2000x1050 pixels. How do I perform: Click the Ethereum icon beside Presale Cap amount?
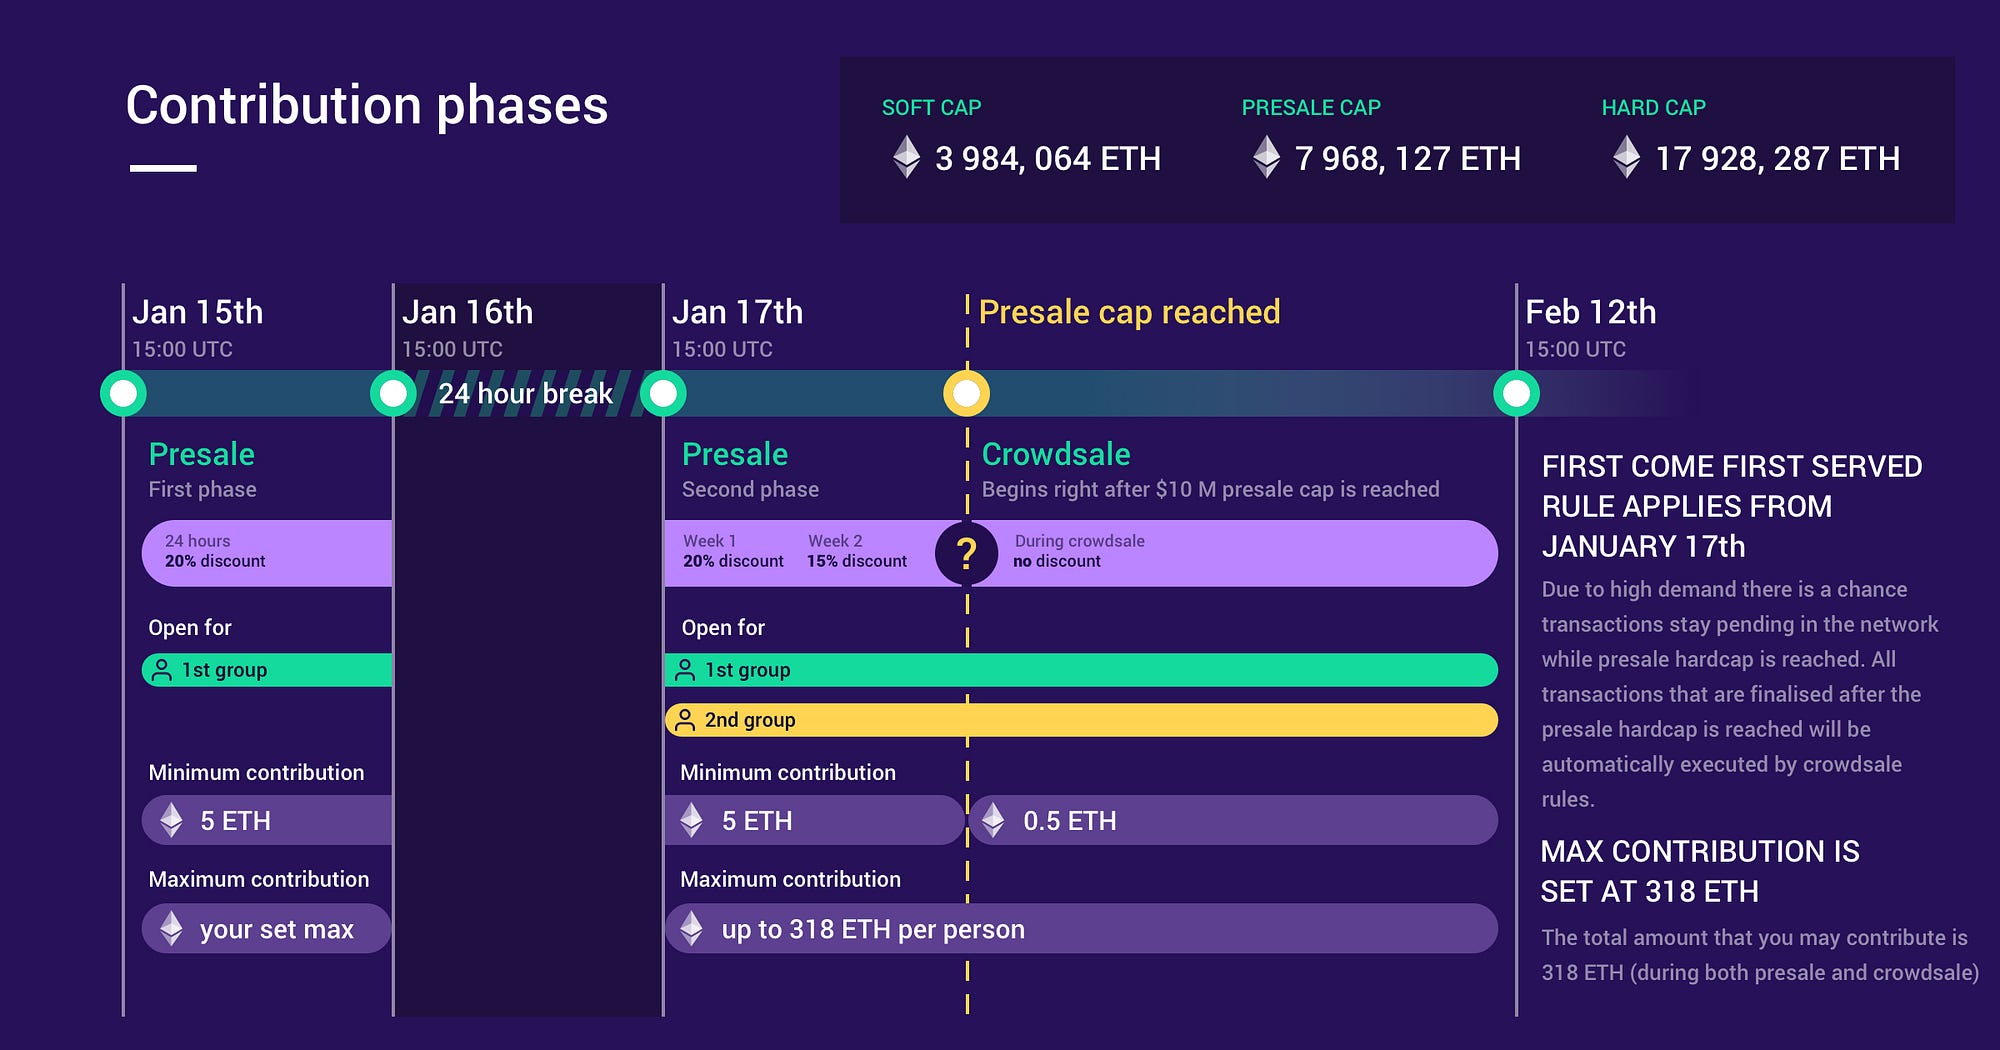1266,157
